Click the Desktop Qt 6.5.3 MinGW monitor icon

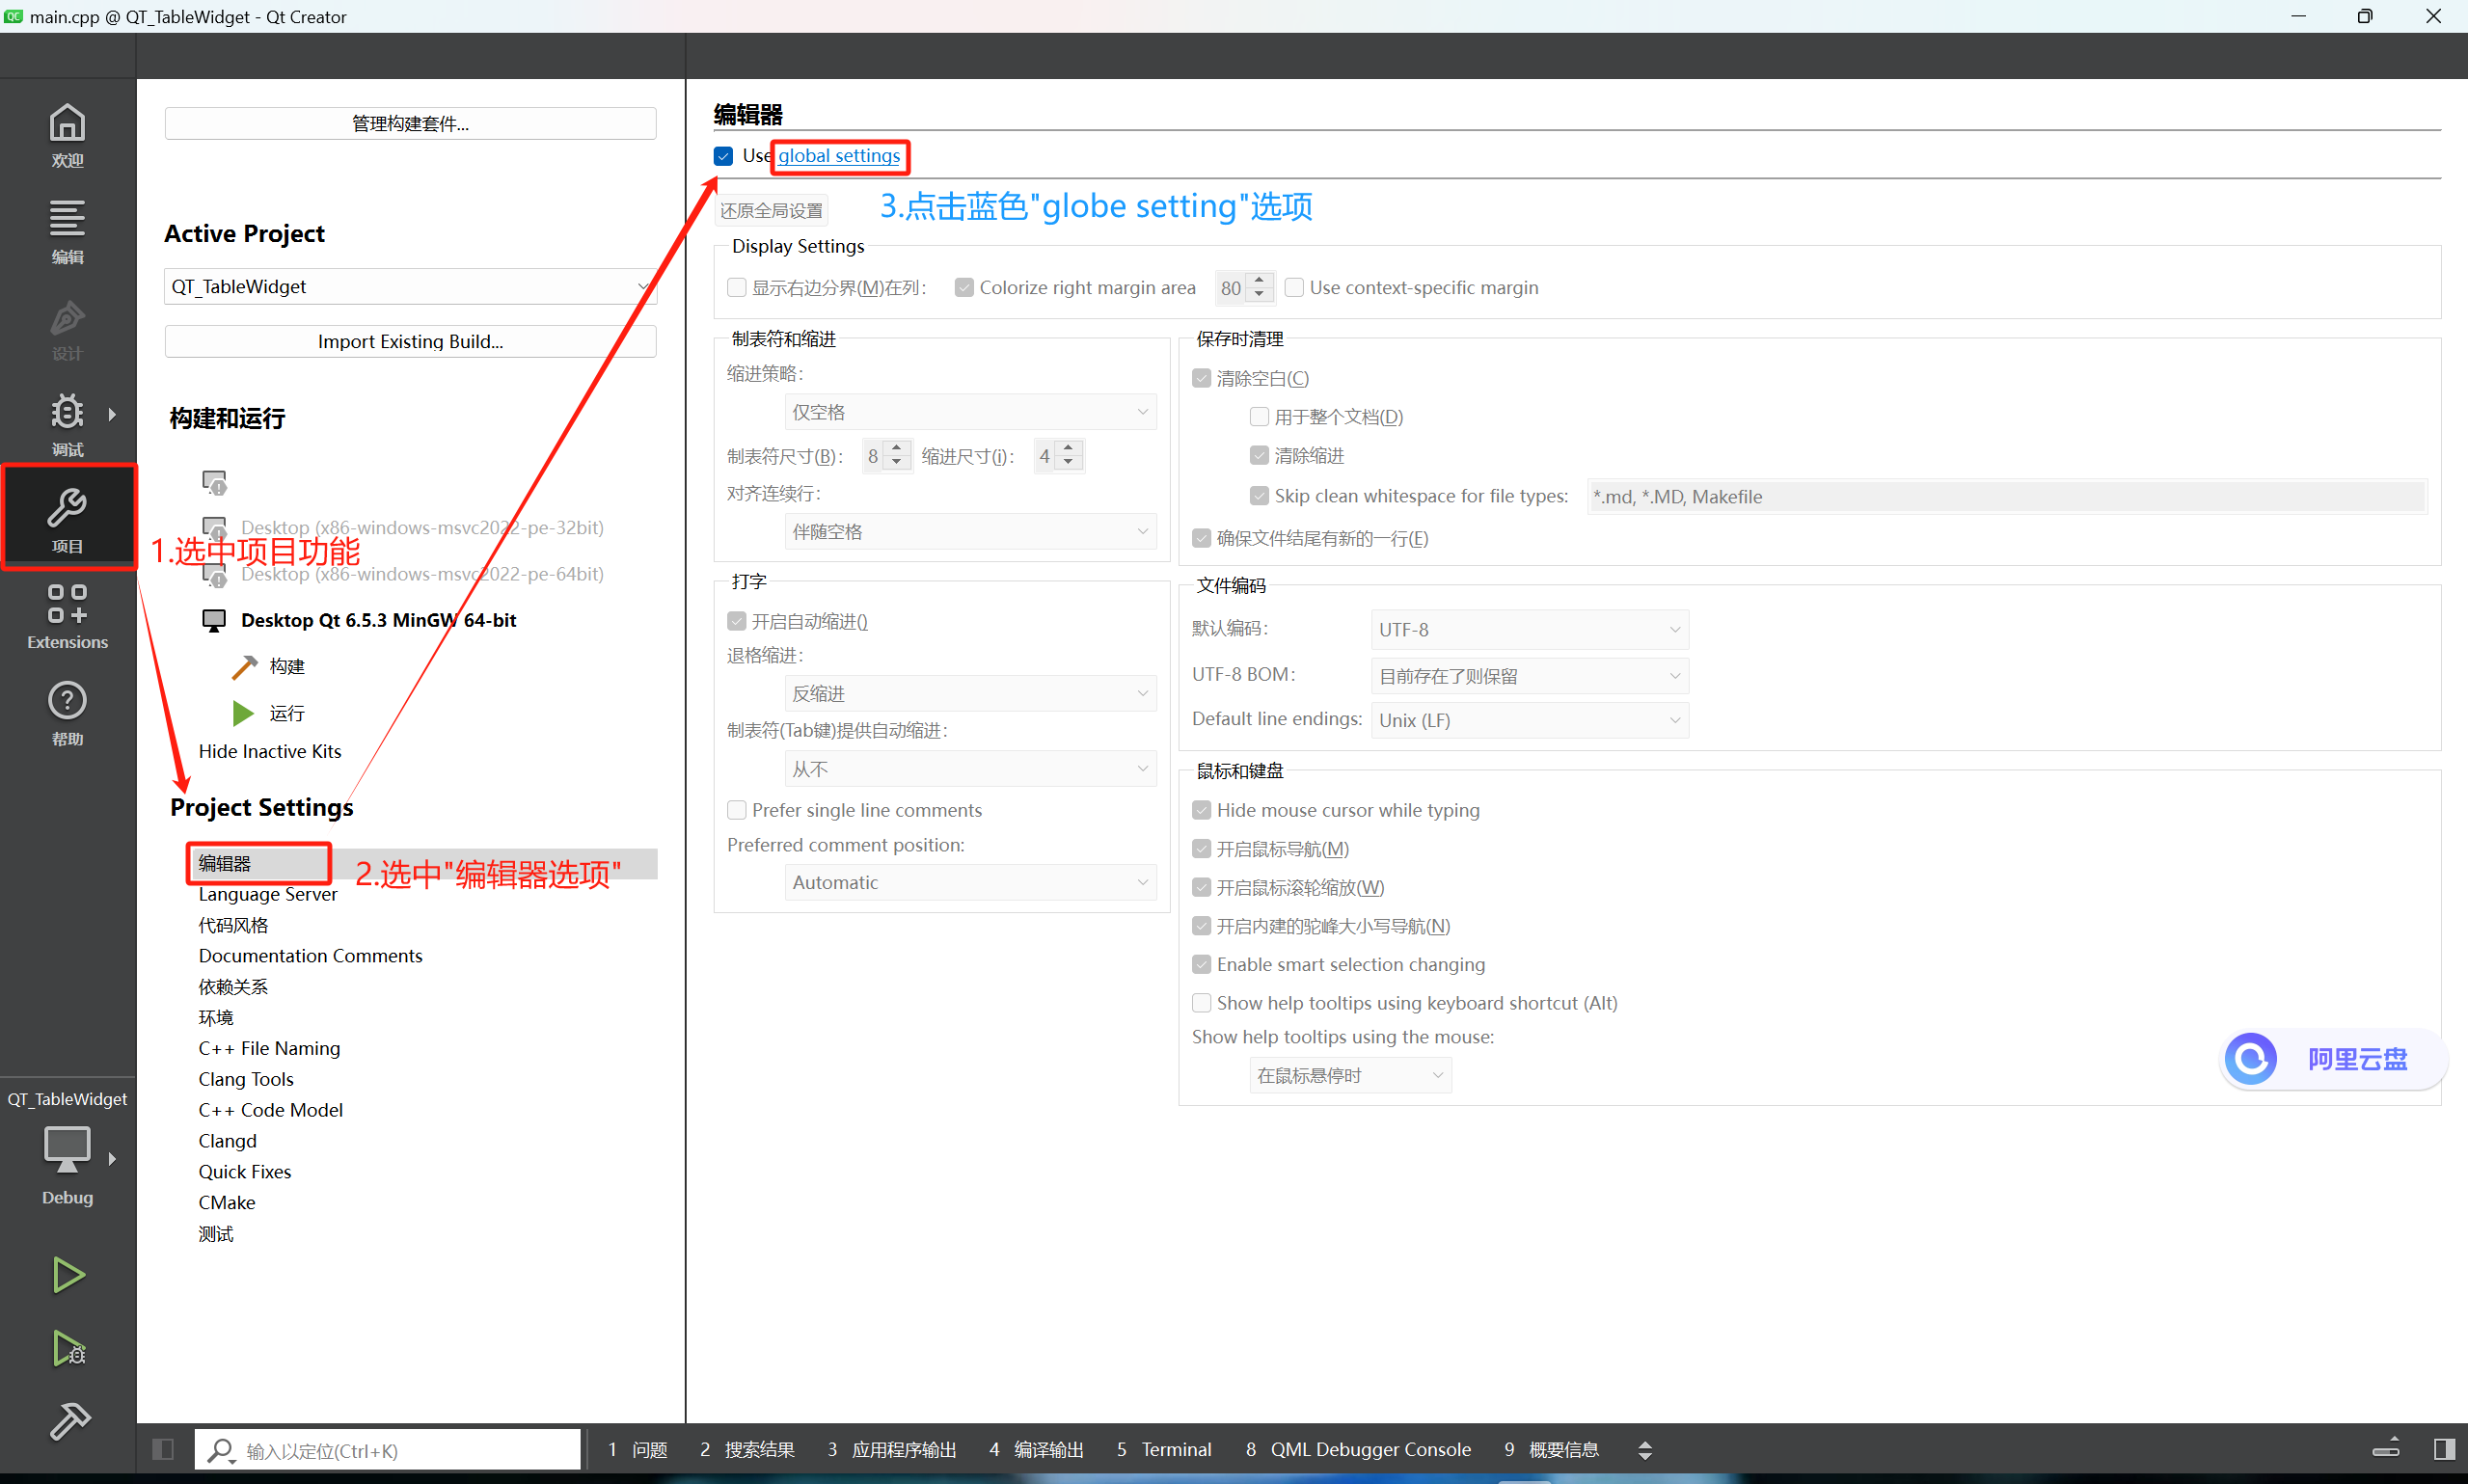pos(214,620)
